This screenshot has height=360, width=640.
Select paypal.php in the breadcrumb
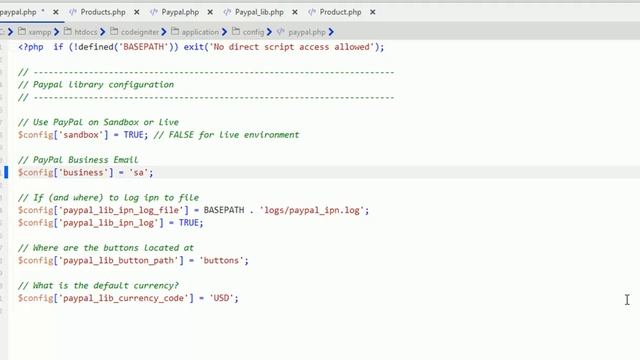(307, 32)
